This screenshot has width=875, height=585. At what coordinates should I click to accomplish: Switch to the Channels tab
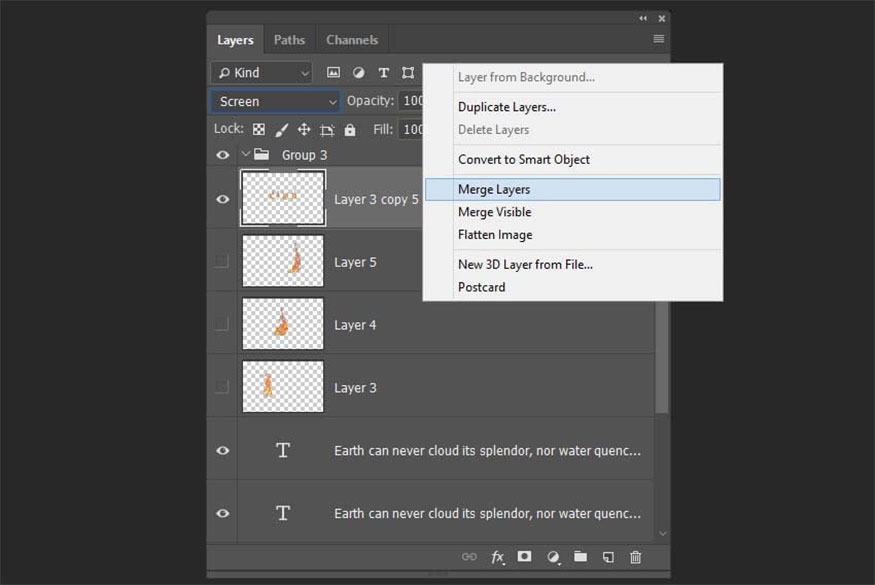point(352,40)
